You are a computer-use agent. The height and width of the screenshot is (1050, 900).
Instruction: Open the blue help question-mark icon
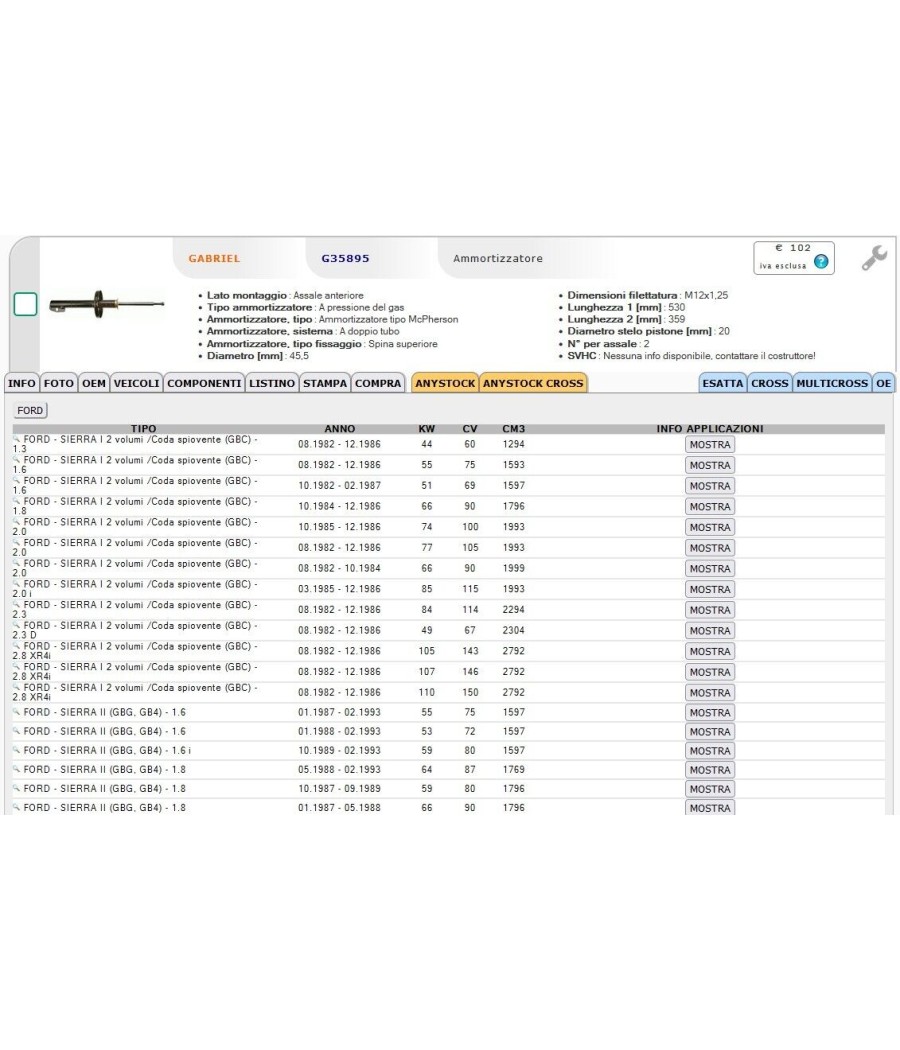click(x=821, y=262)
